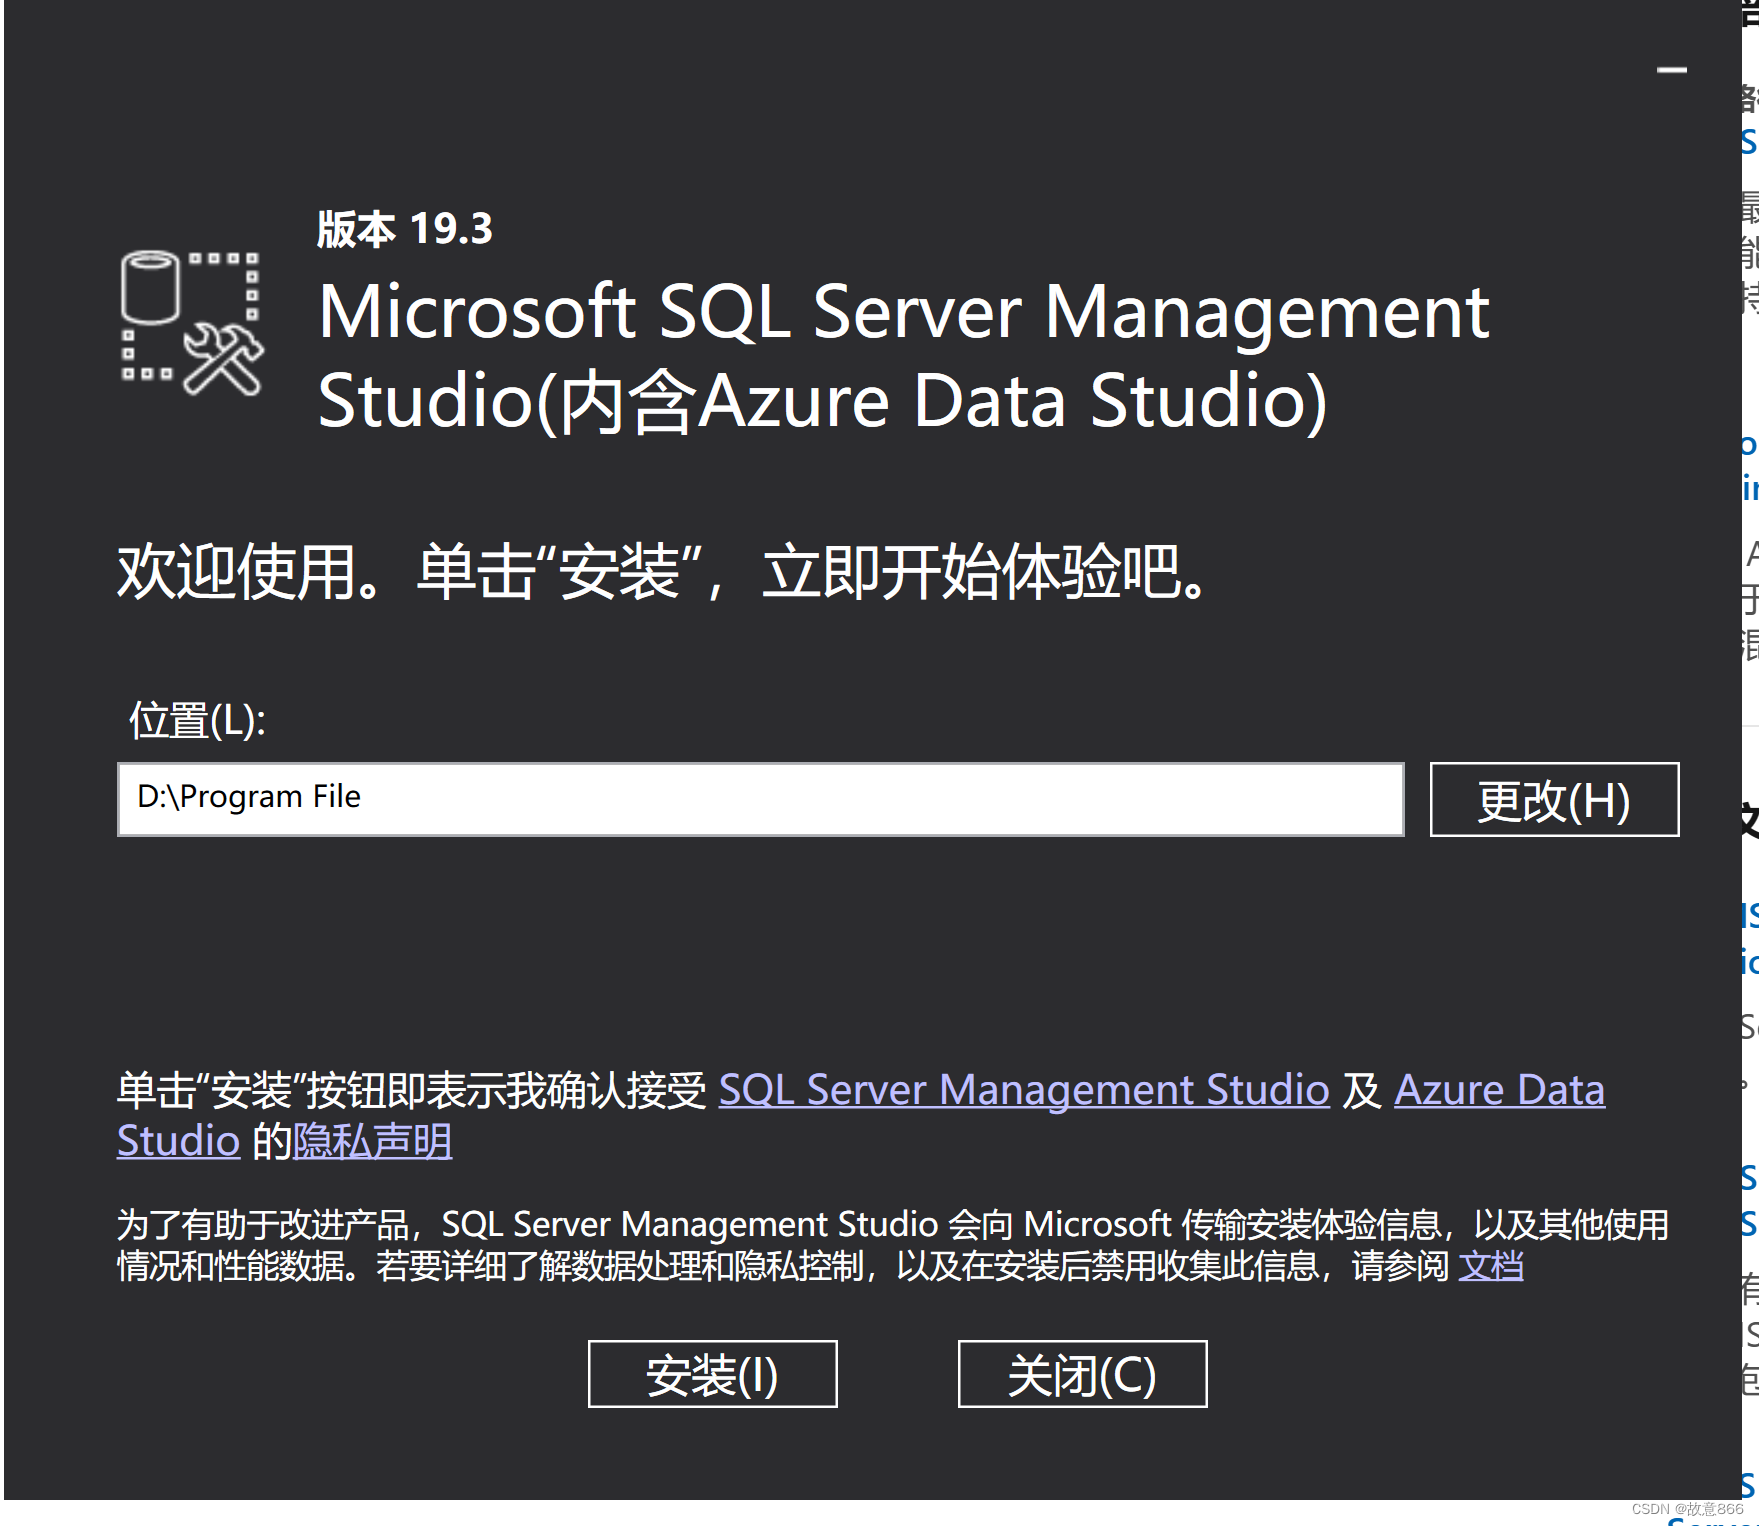Click the minimize icon at top right
Screen dimensions: 1759x1526
coord(1671,68)
